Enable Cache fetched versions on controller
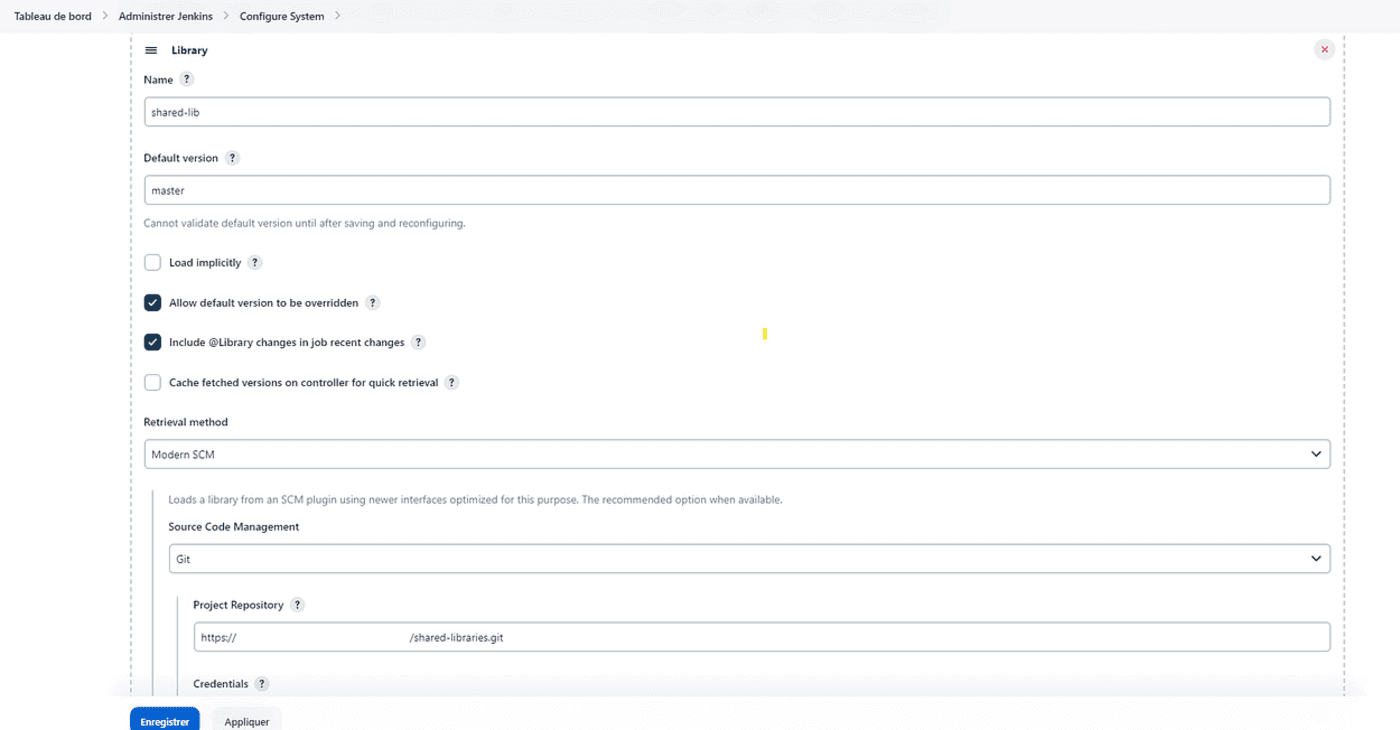The height and width of the screenshot is (730, 1400). (153, 382)
